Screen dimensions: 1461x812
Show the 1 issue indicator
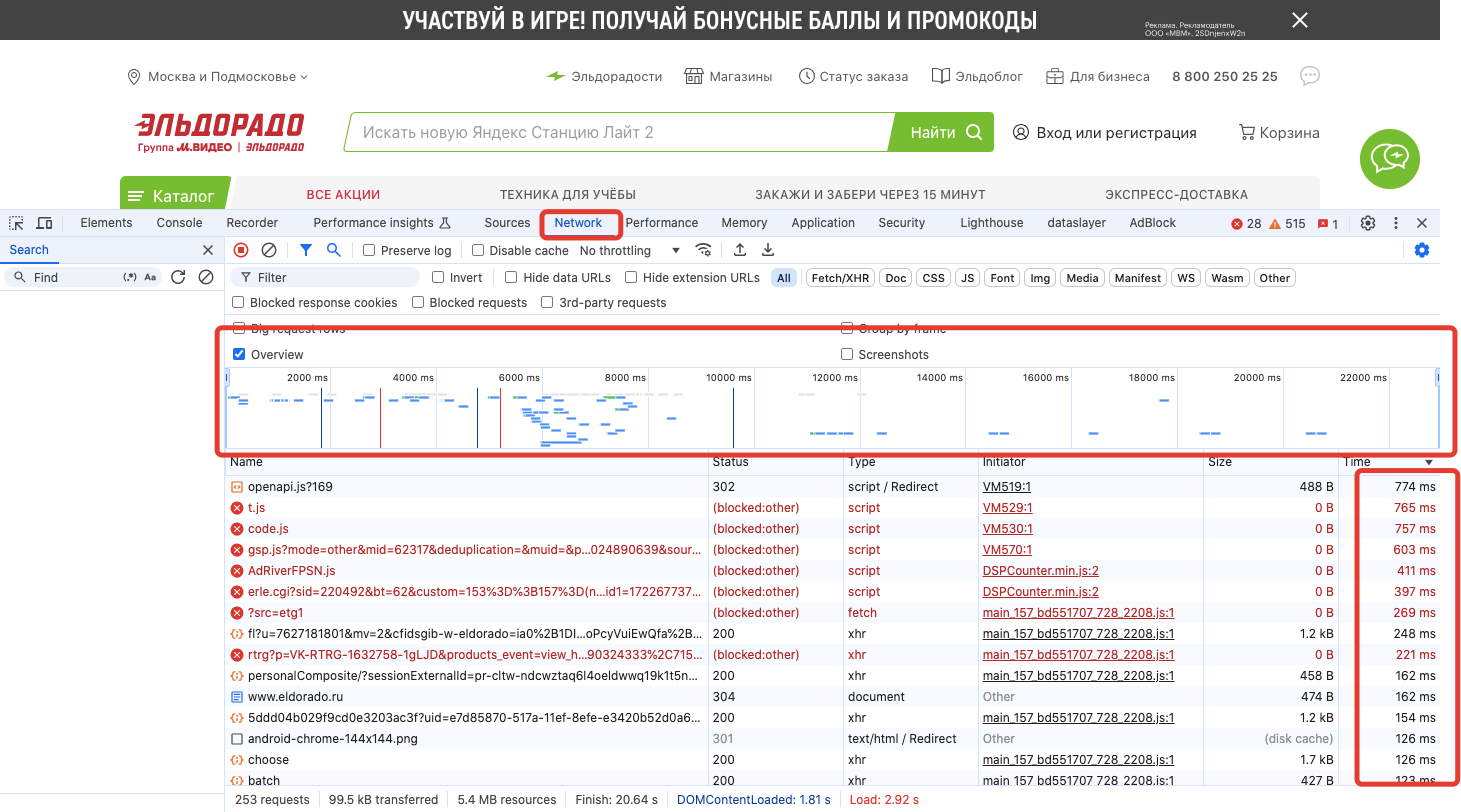pos(1328,224)
